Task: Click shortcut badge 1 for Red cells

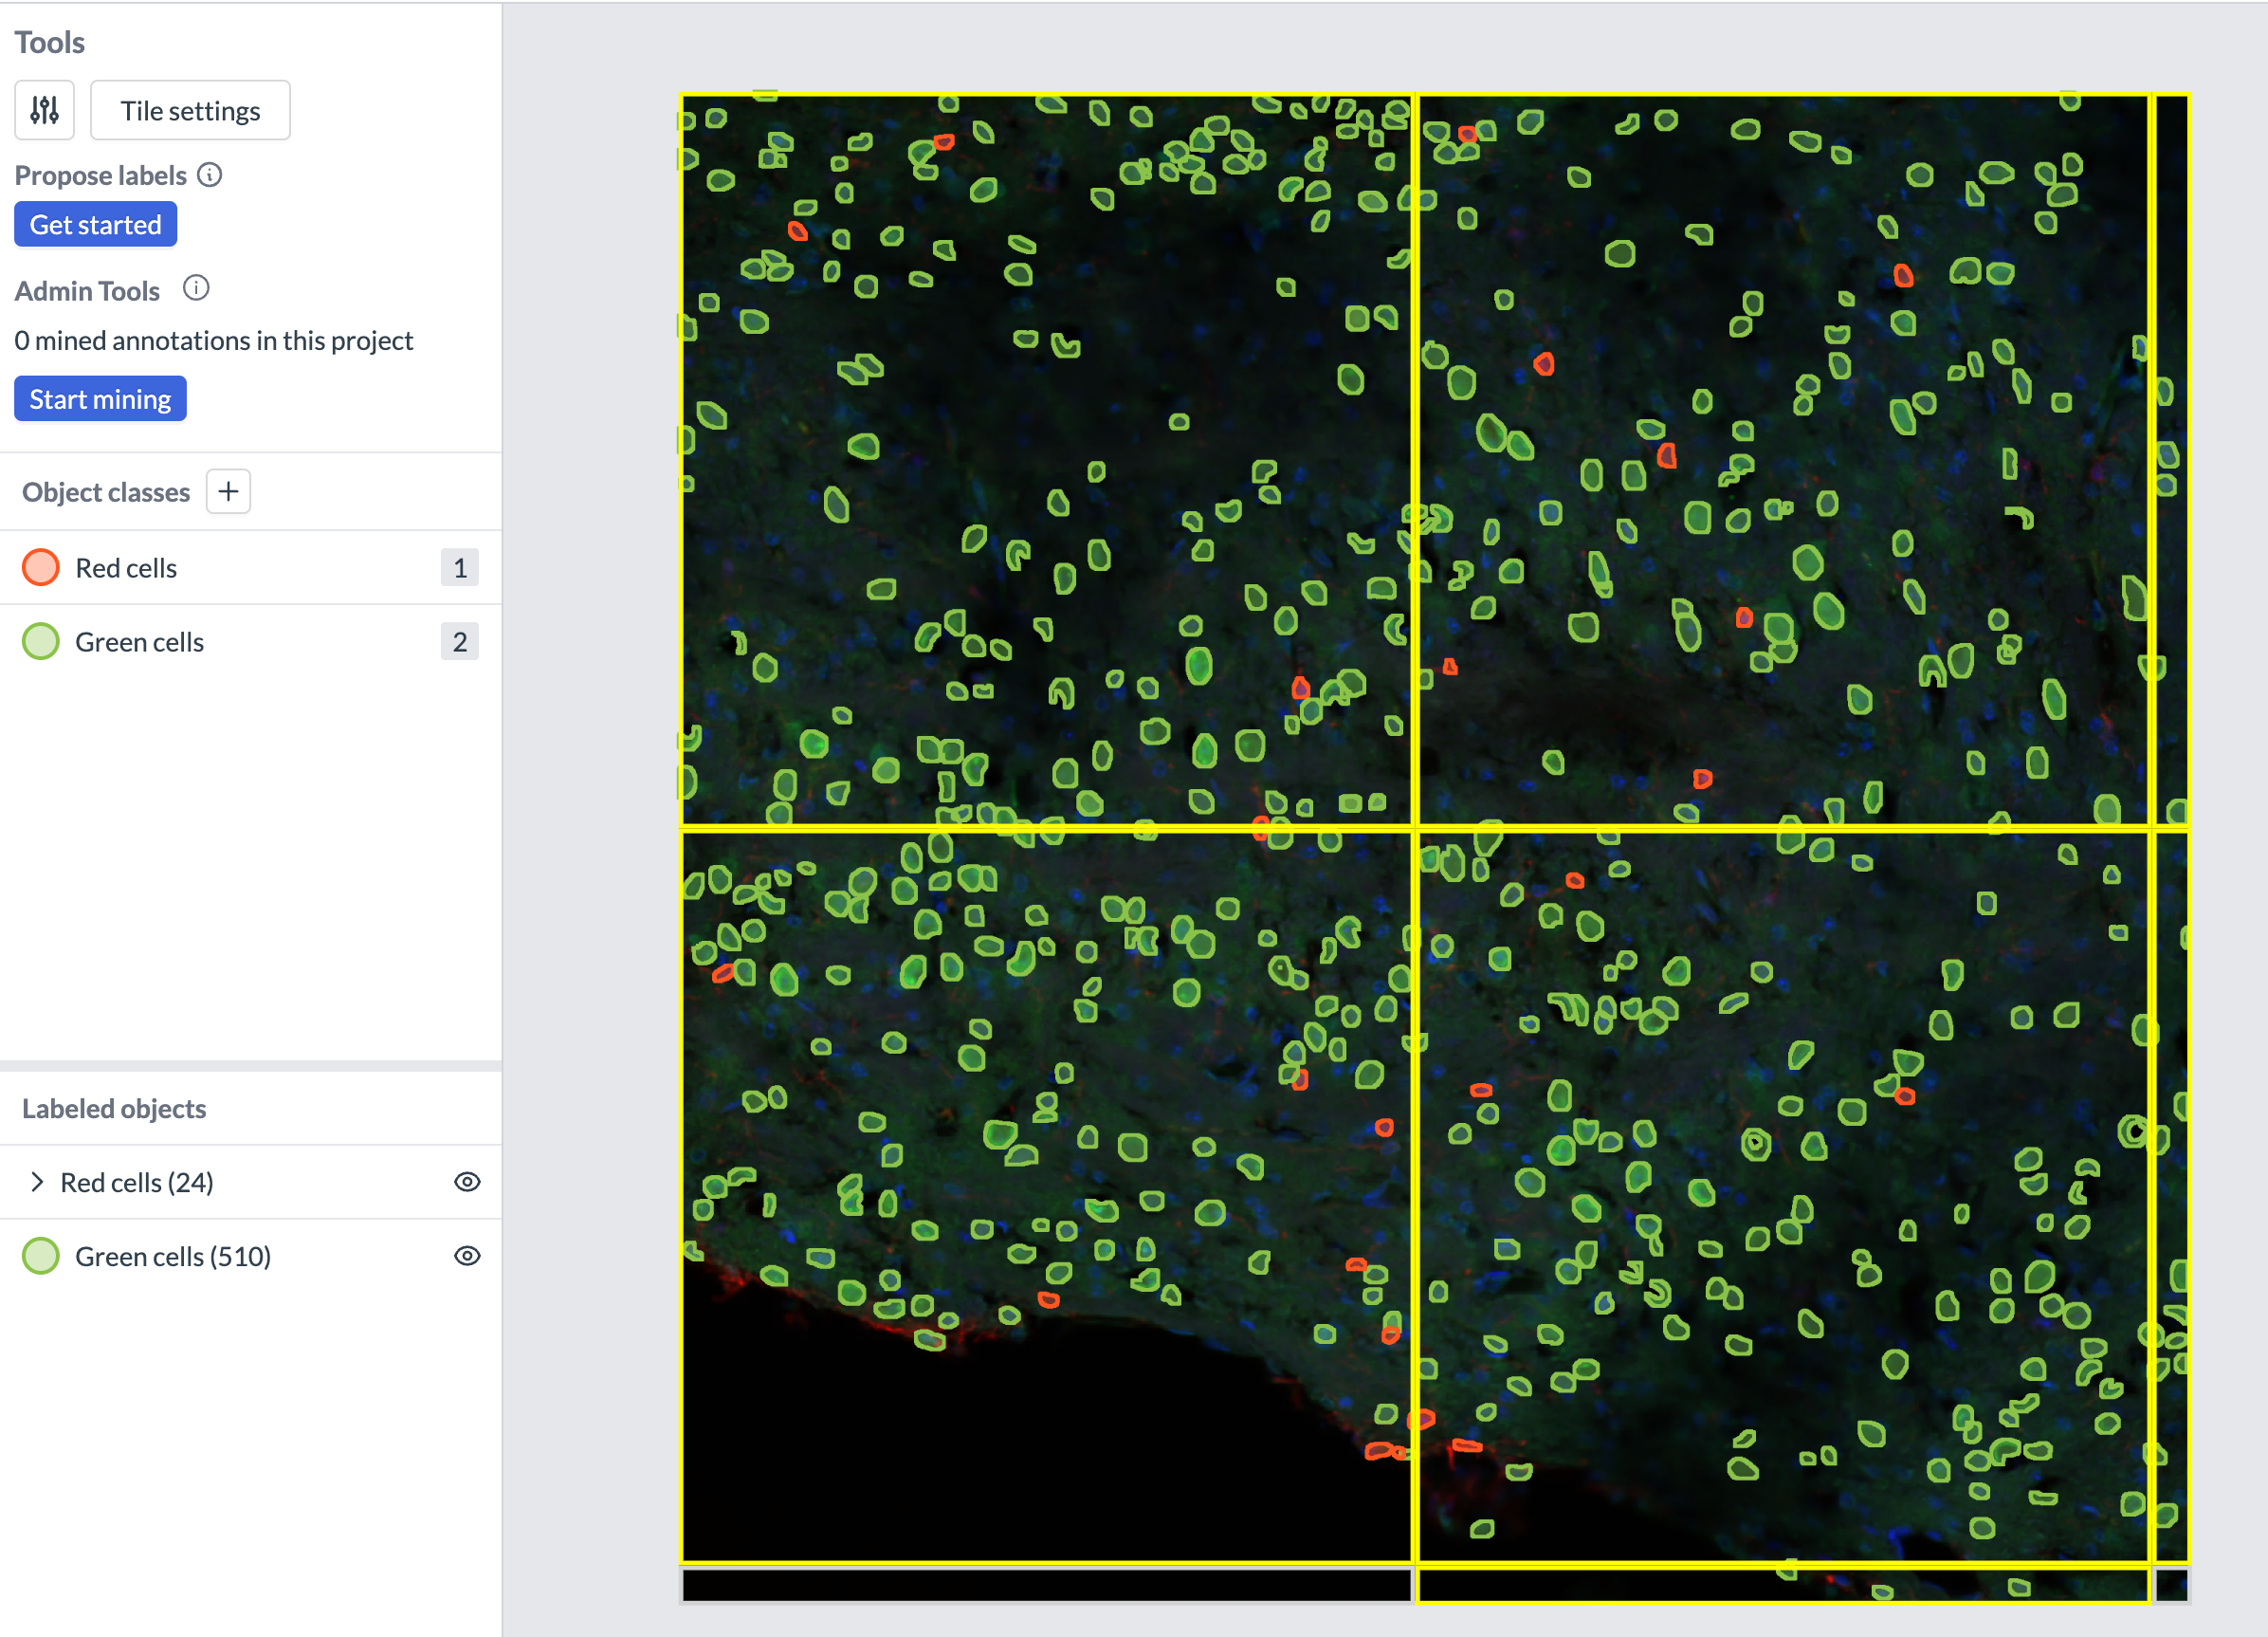Action: [x=459, y=568]
